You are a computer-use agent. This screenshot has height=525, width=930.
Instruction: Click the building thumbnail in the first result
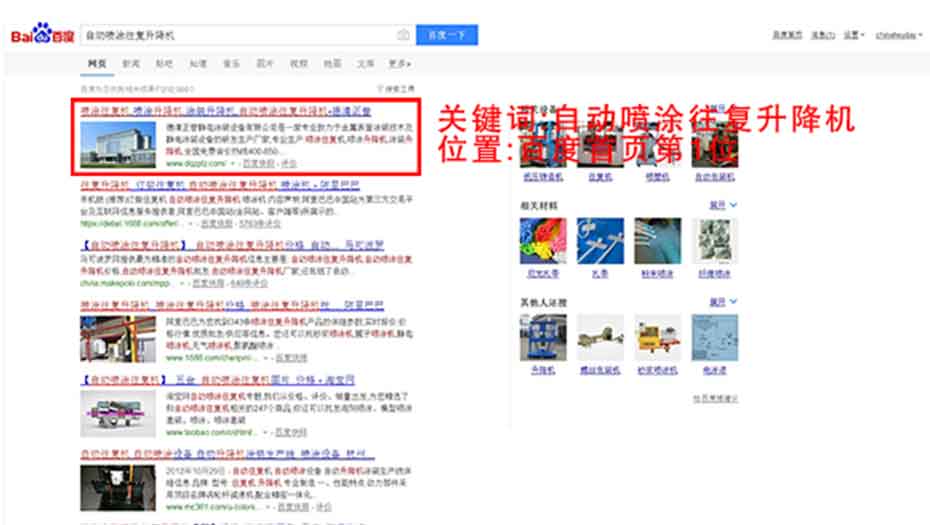click(118, 143)
